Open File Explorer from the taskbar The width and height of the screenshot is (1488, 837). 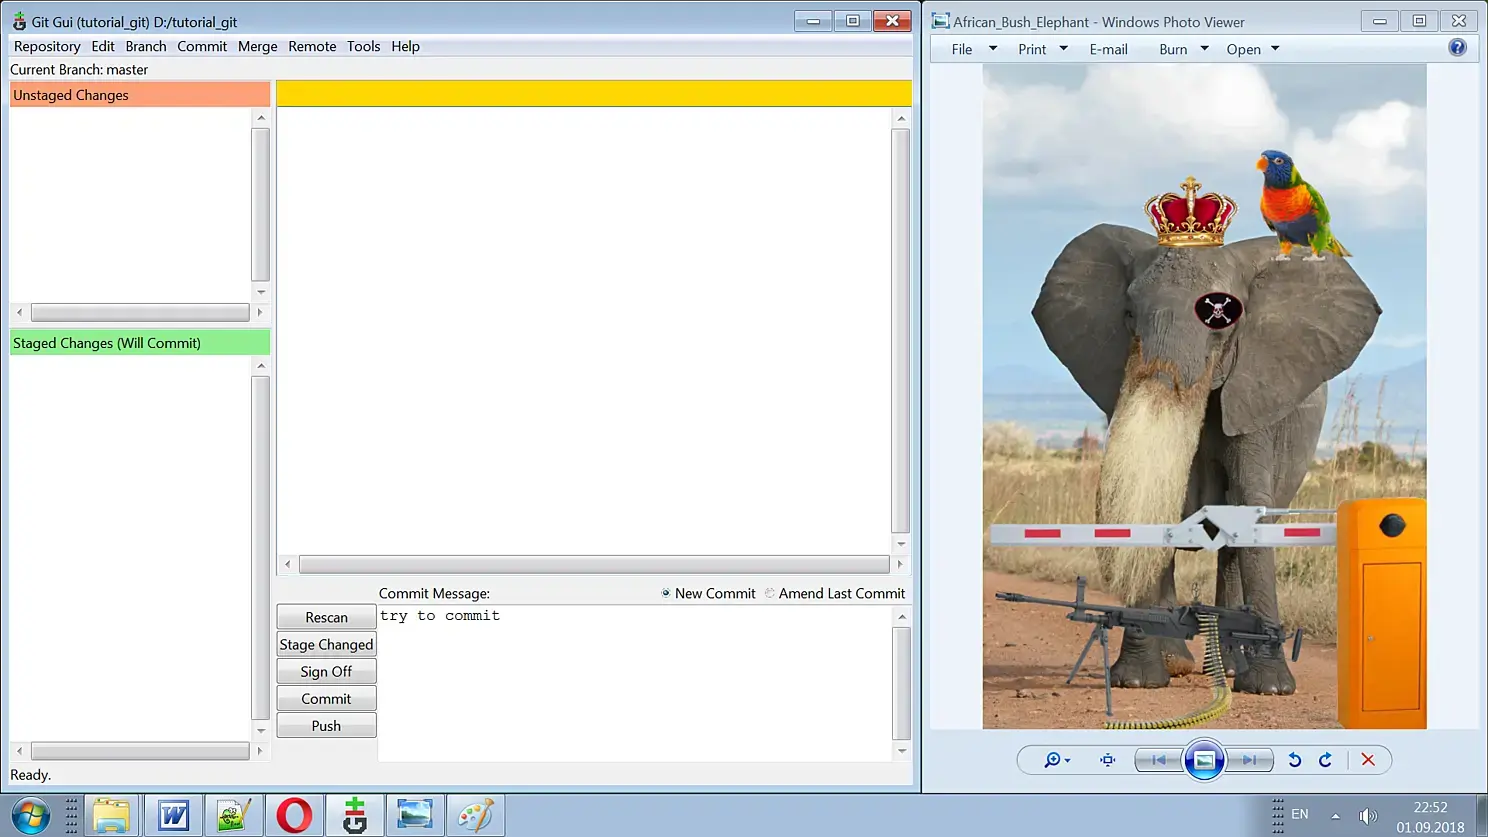click(x=111, y=815)
